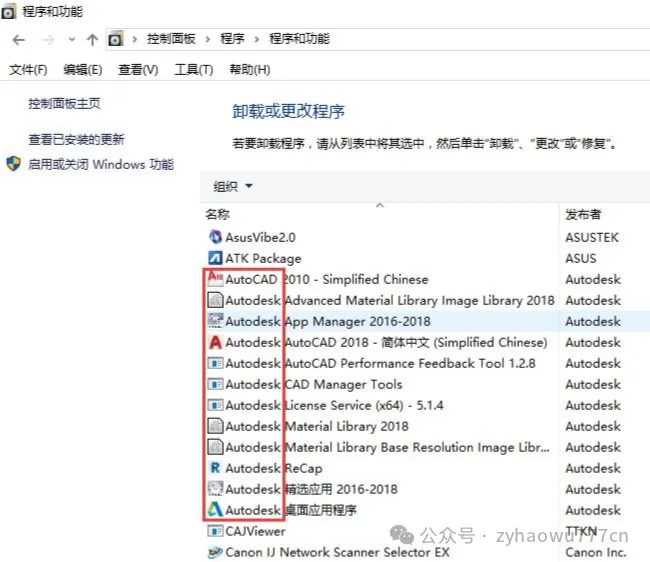Click the Advanced Material Library Image Library icon

pos(215,300)
